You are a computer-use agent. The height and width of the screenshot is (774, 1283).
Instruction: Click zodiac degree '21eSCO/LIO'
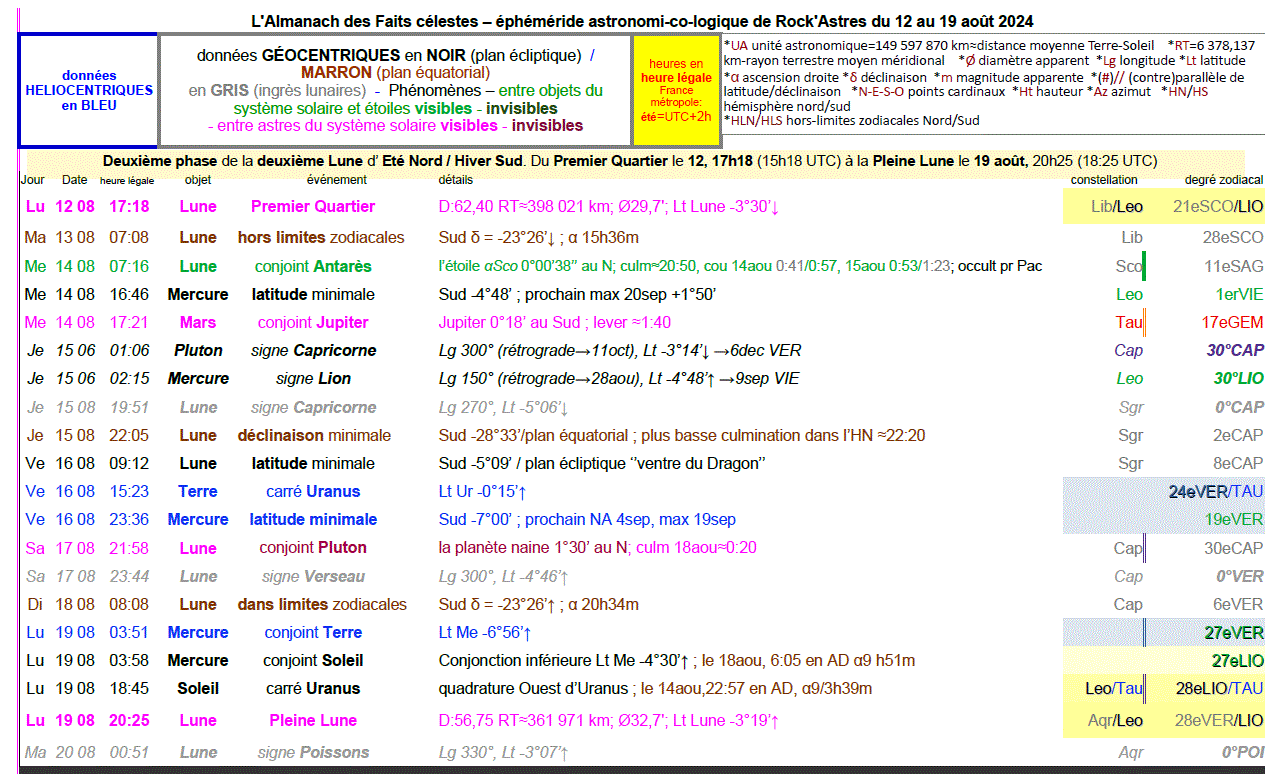click(x=1218, y=206)
